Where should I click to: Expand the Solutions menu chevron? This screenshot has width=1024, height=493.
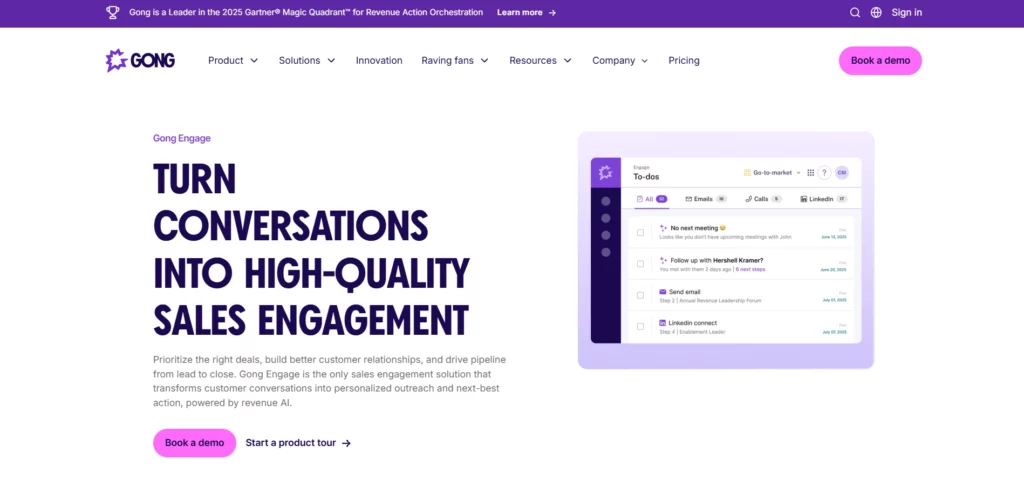331,61
